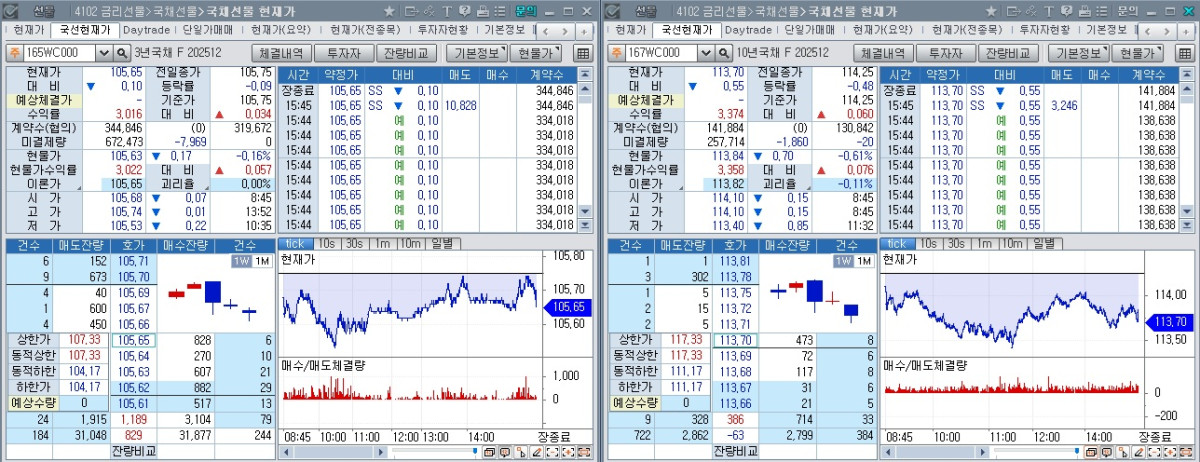Switch to Daytrade tab in left window
Viewport: 1200px width, 462px height.
[x=146, y=30]
